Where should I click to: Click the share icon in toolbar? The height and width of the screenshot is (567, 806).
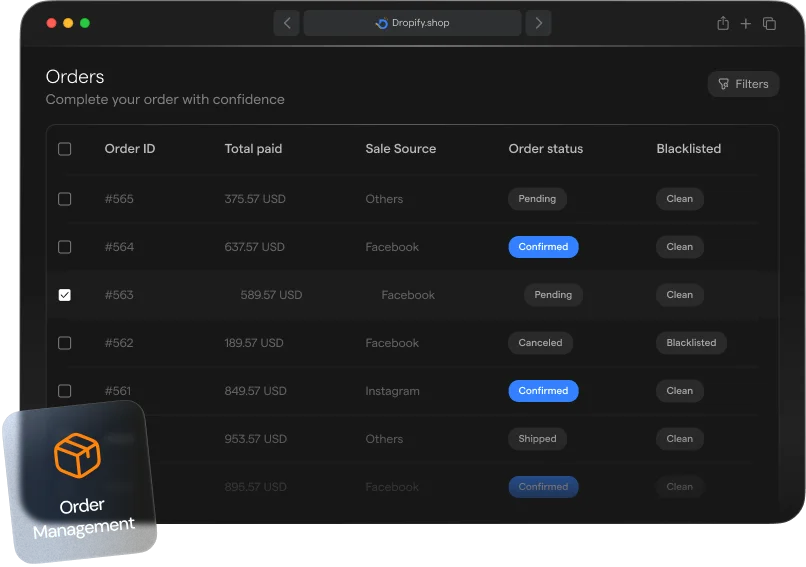click(x=723, y=24)
